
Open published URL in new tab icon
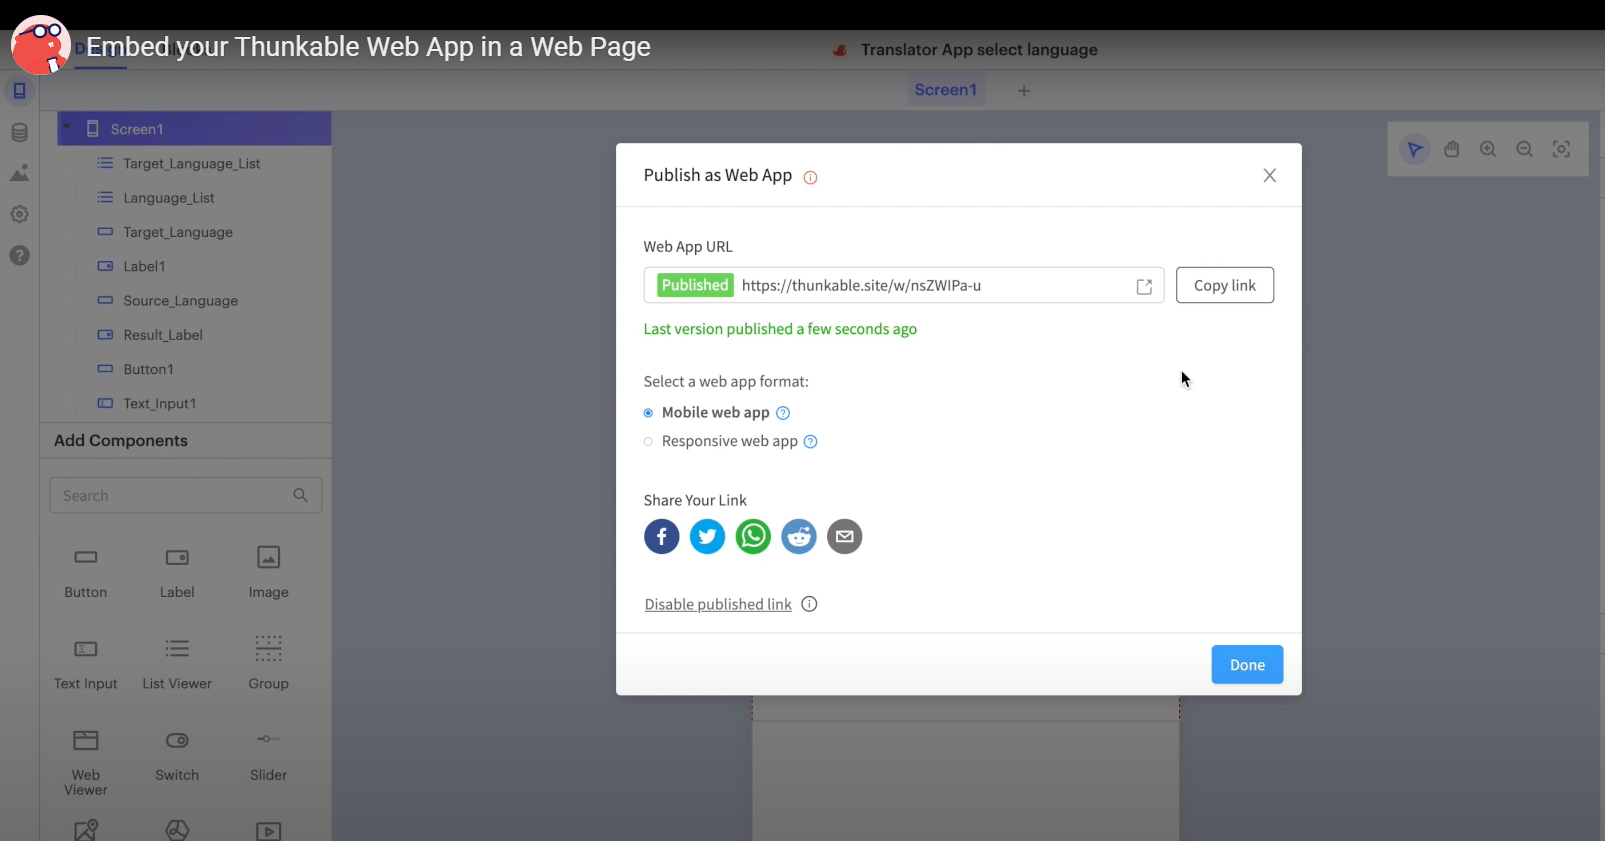click(1144, 287)
